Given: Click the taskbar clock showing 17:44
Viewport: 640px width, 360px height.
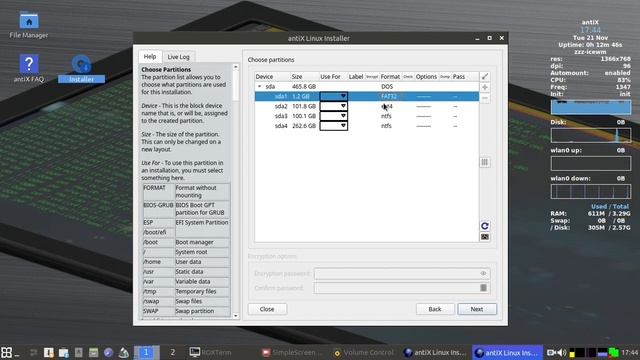Looking at the screenshot, I should 630,352.
